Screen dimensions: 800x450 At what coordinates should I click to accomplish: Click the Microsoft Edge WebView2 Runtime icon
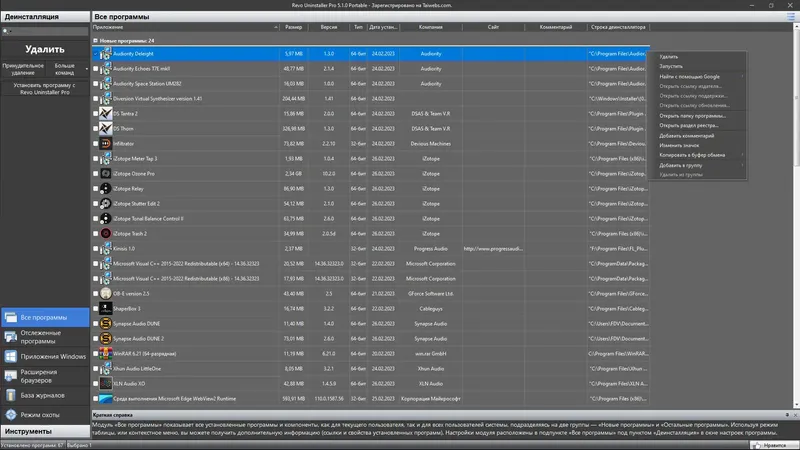(106, 398)
